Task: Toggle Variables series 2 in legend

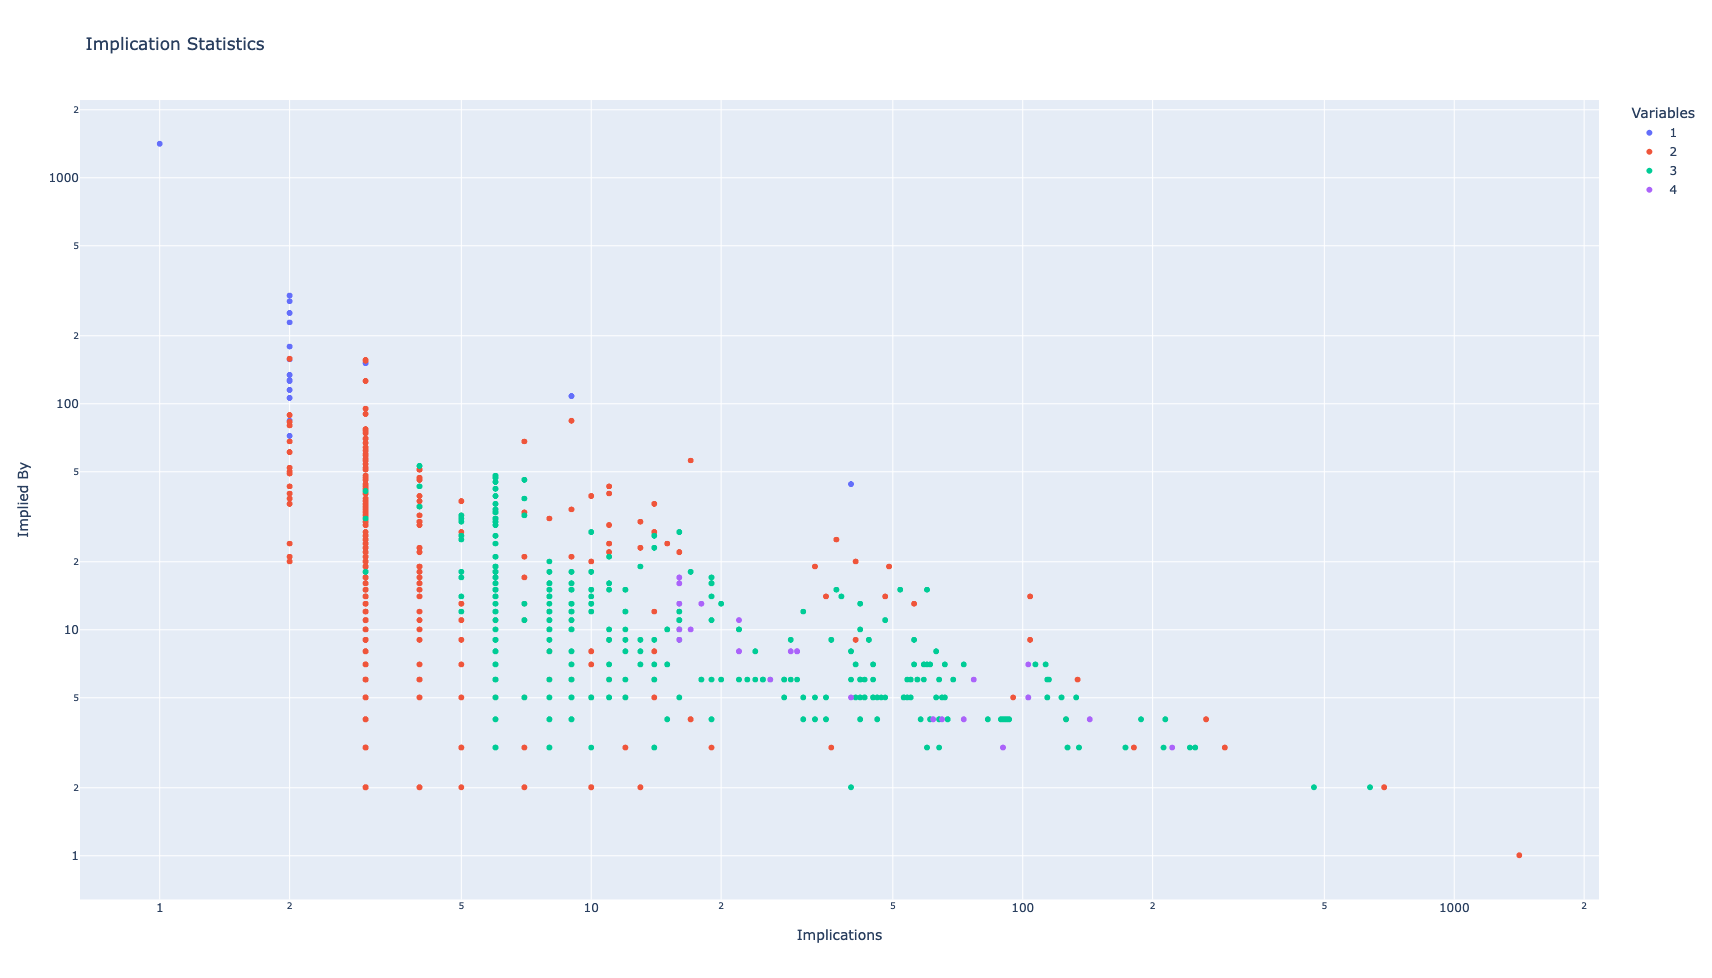Action: click(x=1660, y=152)
